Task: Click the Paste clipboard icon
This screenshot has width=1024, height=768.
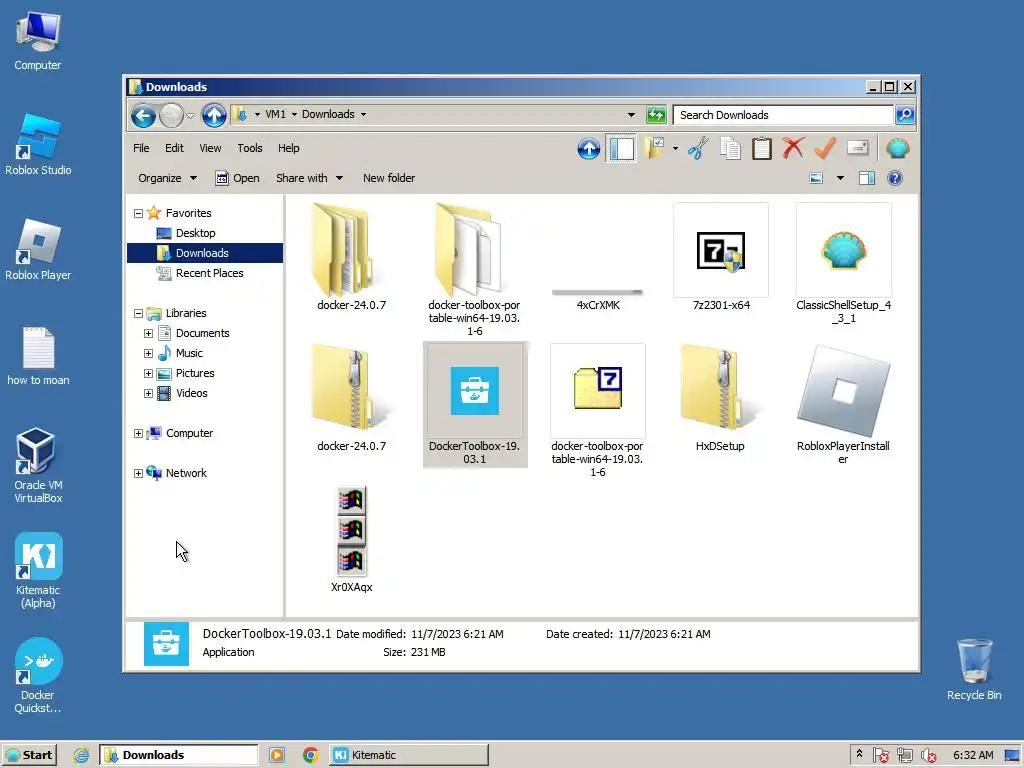Action: (x=761, y=149)
